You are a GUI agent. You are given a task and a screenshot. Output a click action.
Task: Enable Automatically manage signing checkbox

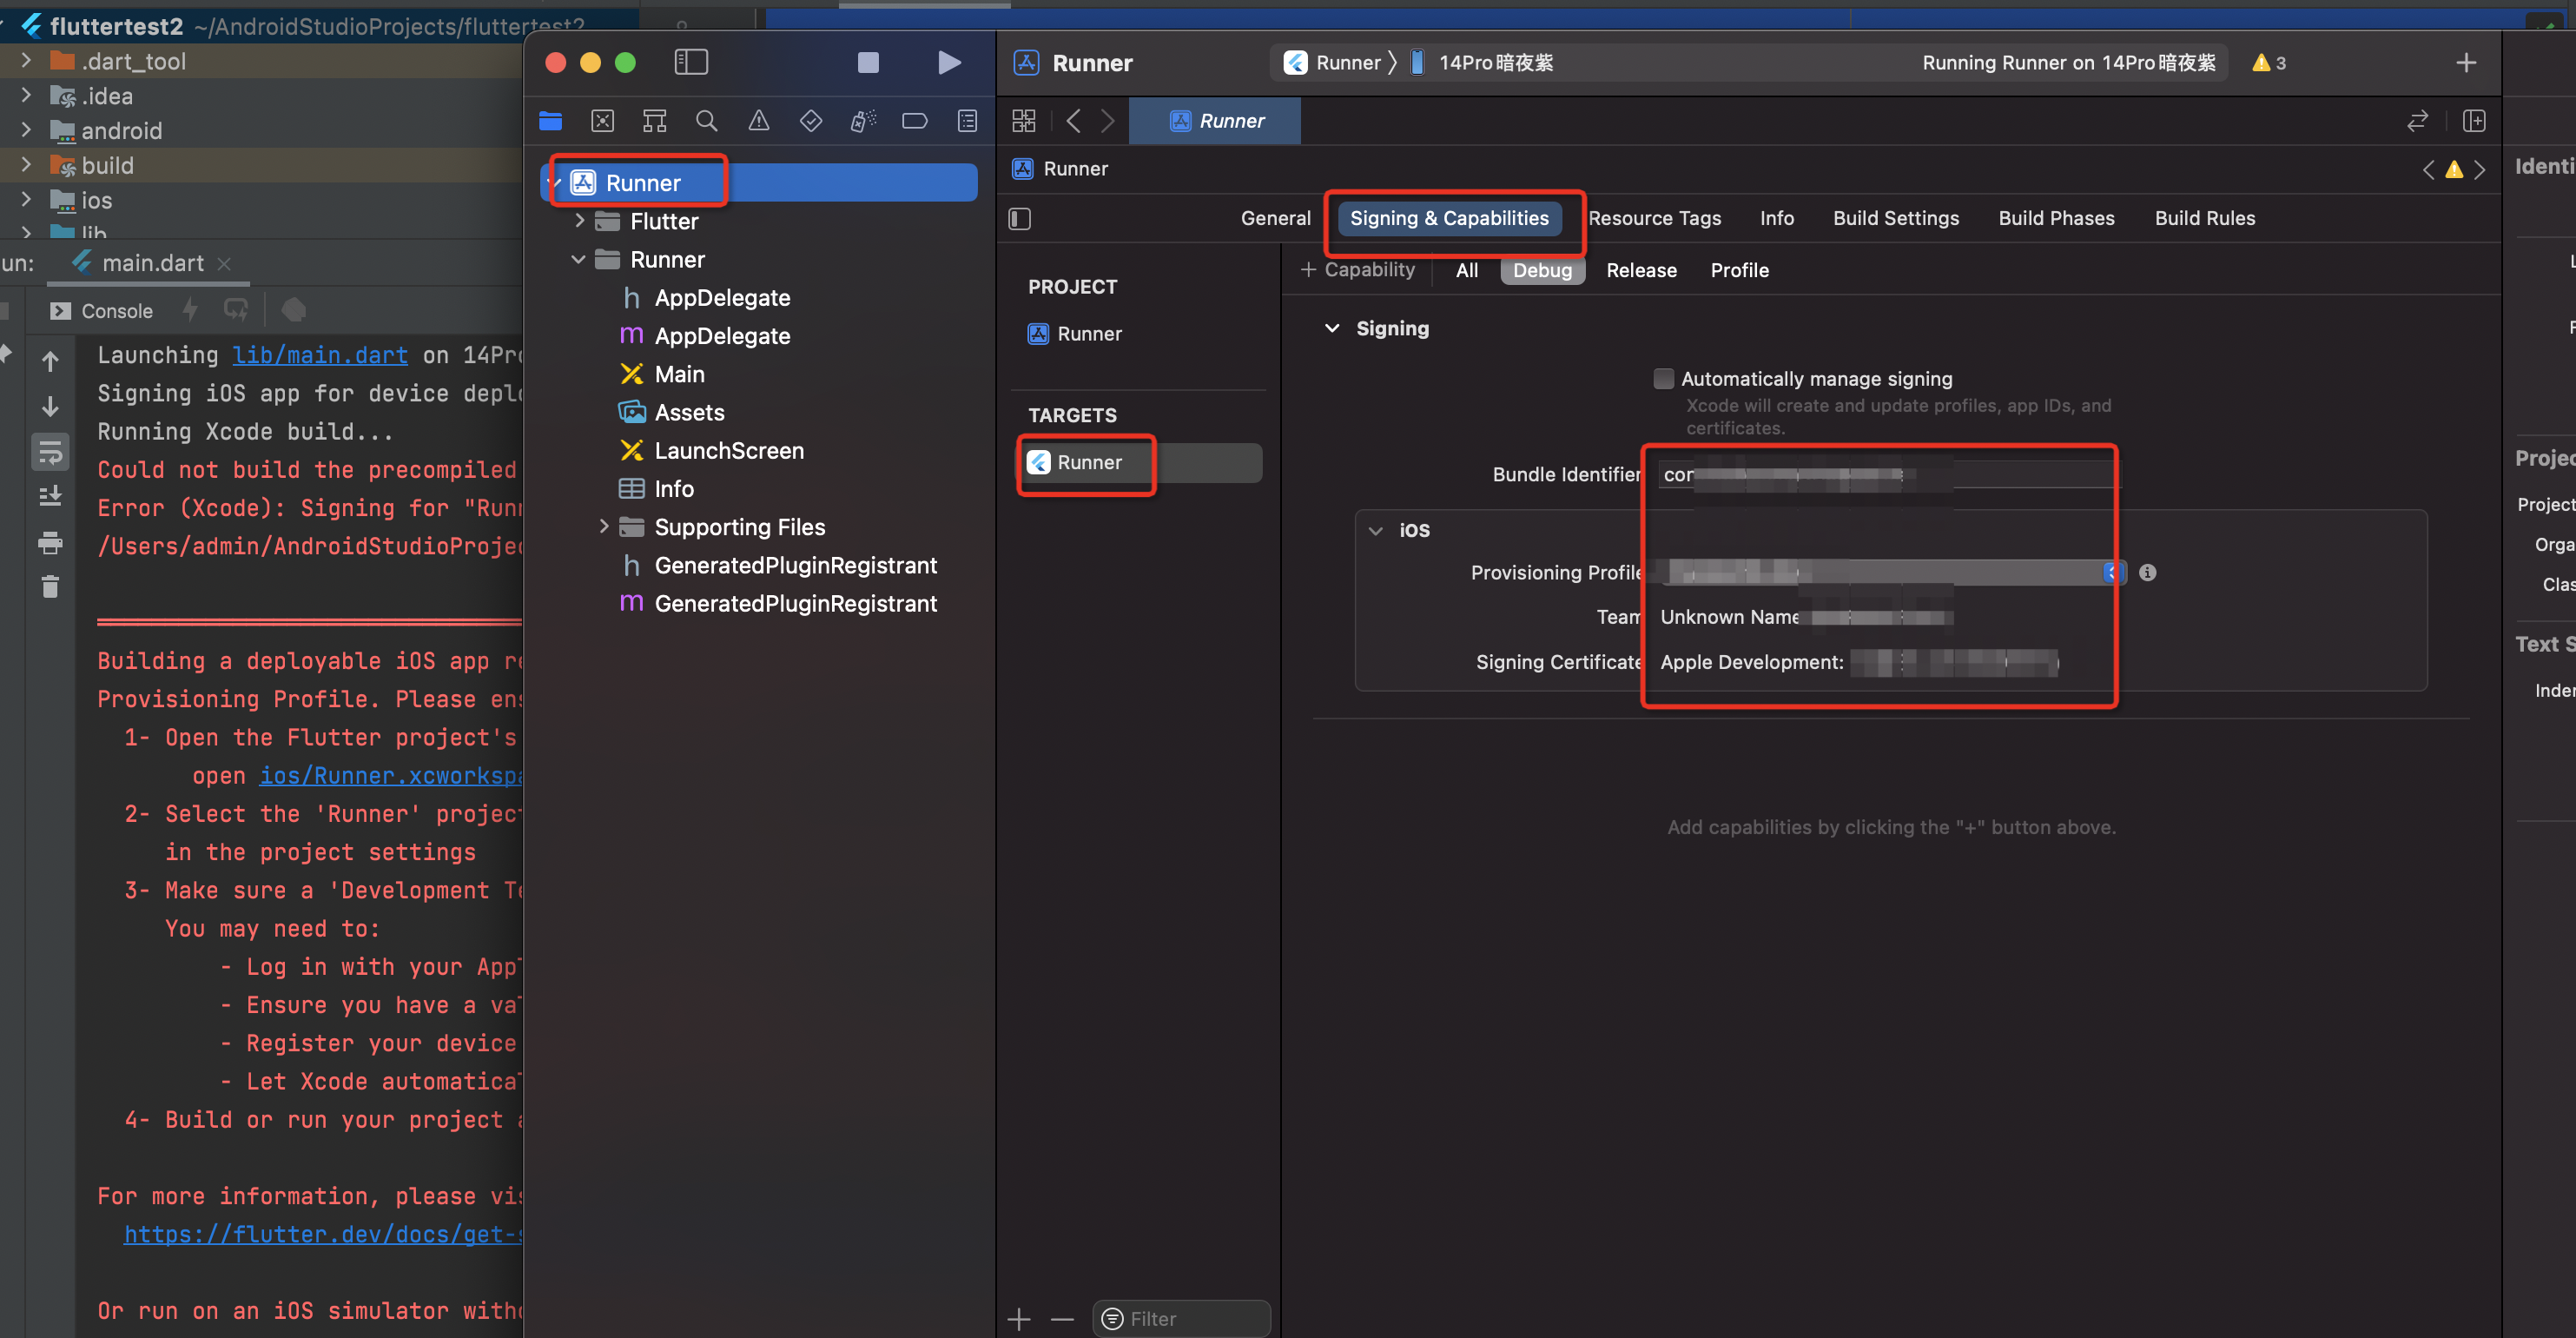[x=1663, y=378]
